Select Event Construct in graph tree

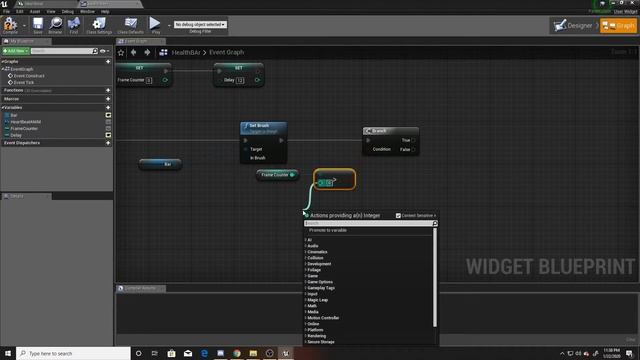pyautogui.click(x=29, y=76)
